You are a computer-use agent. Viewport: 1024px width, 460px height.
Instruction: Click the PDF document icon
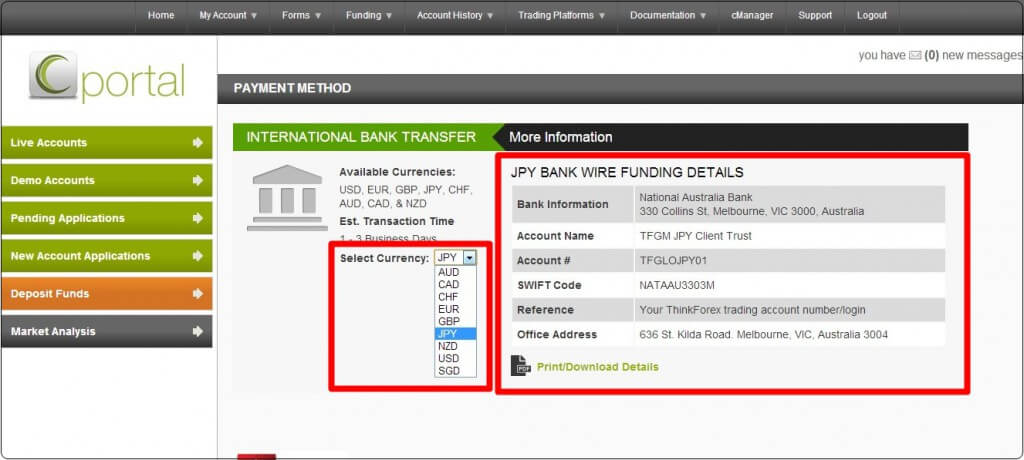tap(520, 366)
